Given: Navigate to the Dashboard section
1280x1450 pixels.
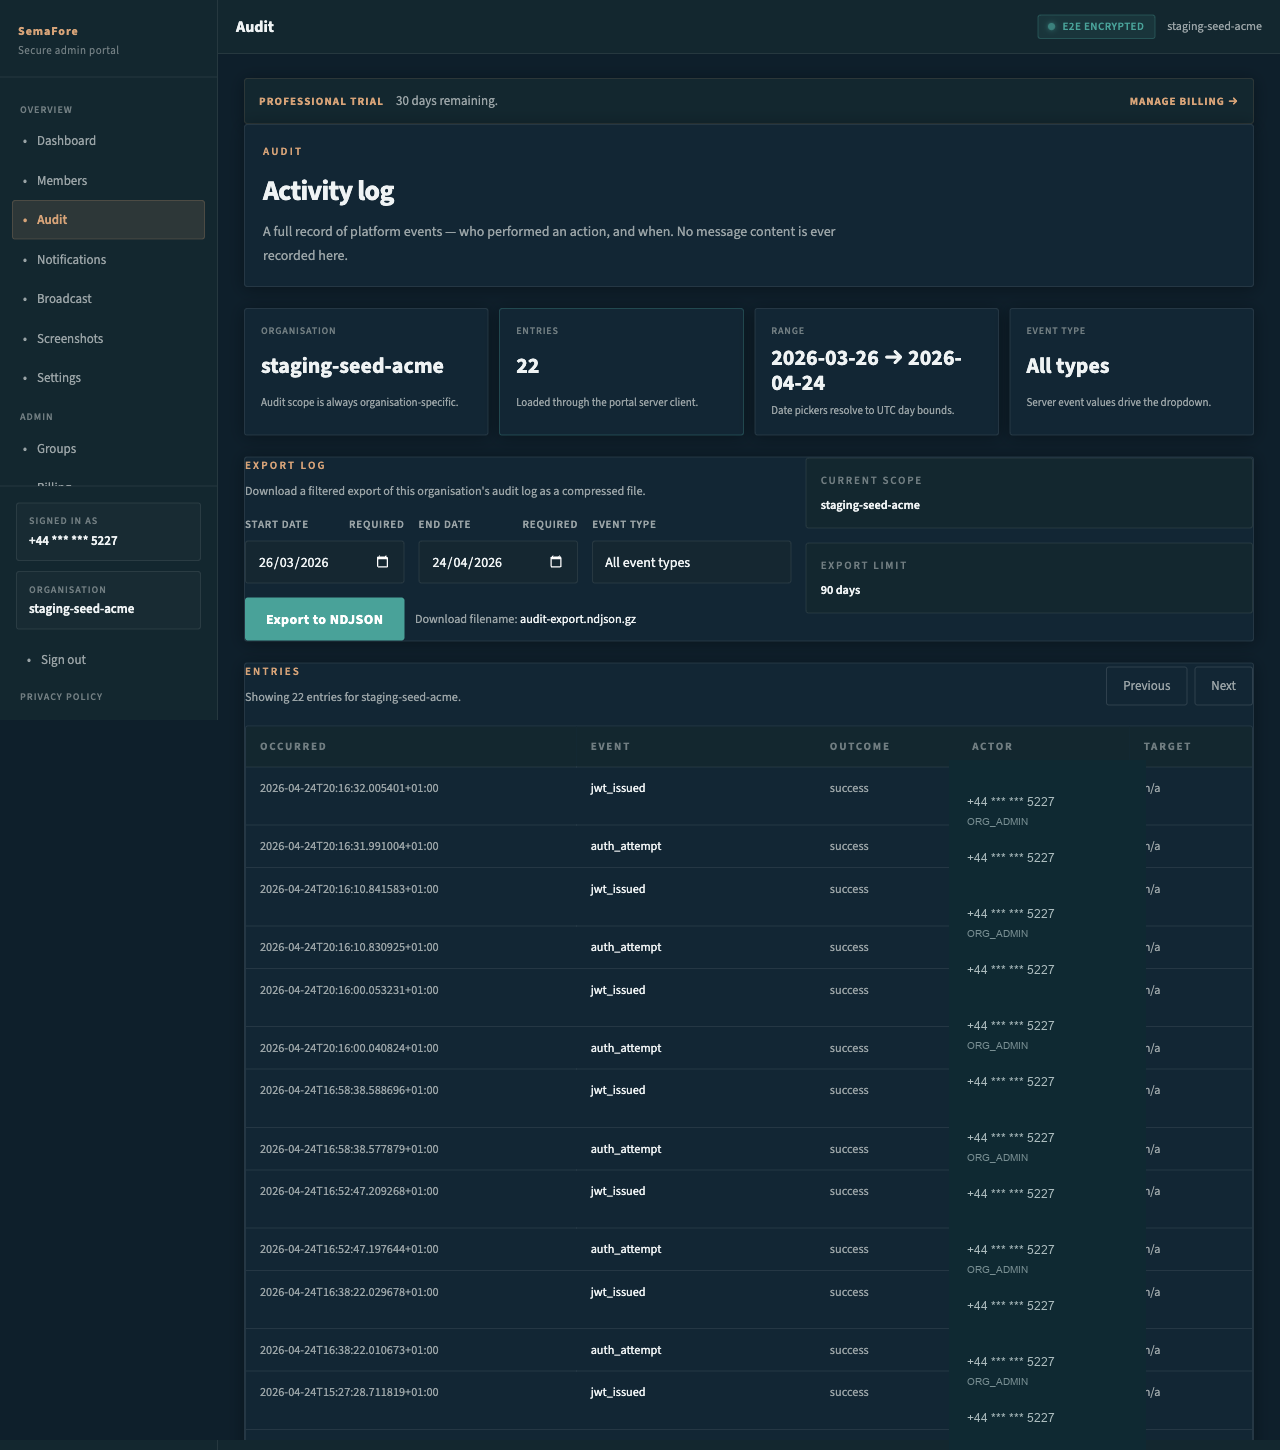Looking at the screenshot, I should [66, 141].
